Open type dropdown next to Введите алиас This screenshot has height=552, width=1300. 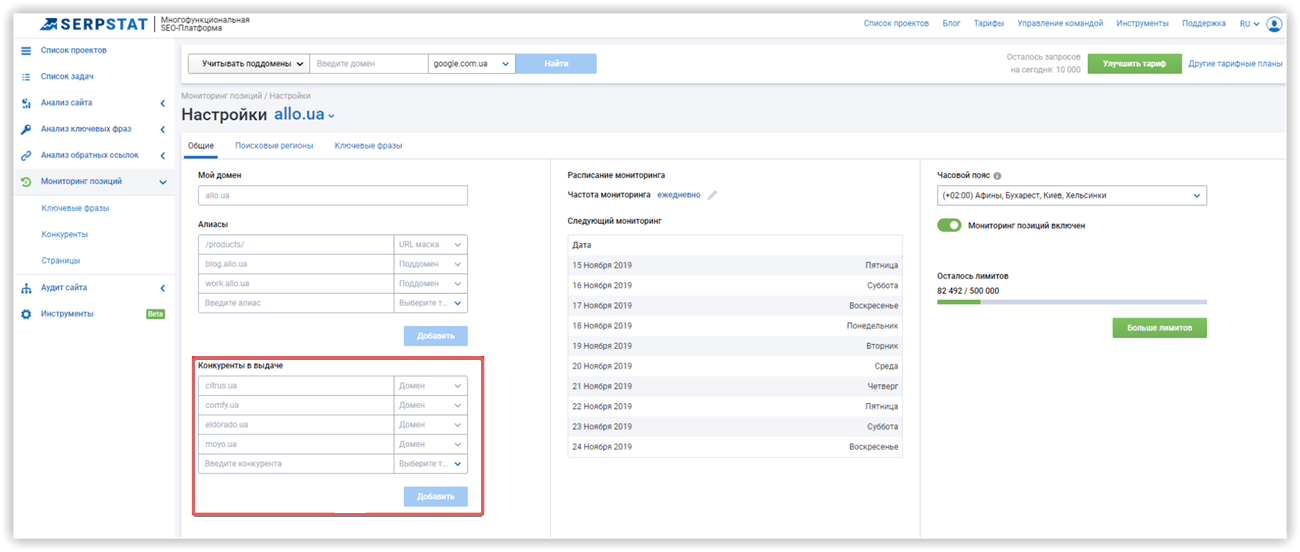tap(431, 303)
